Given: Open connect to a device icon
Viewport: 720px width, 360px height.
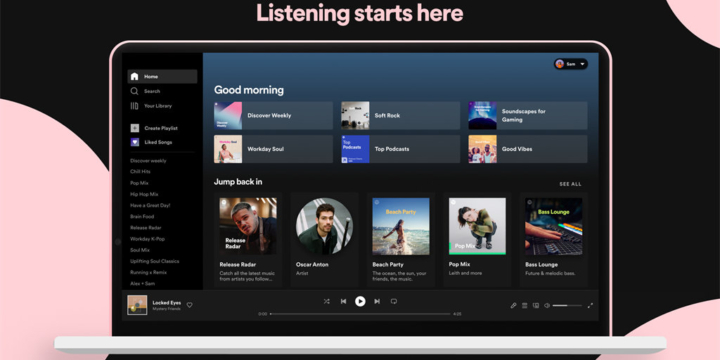Looking at the screenshot, I should click(535, 305).
